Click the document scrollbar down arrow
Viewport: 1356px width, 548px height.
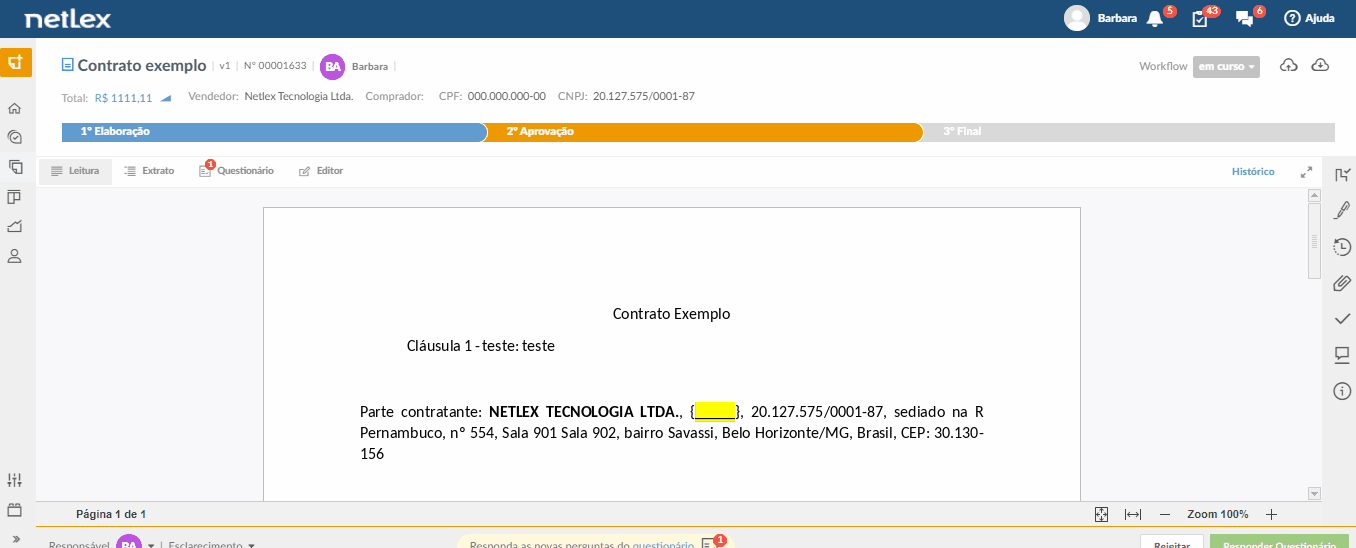click(1314, 493)
